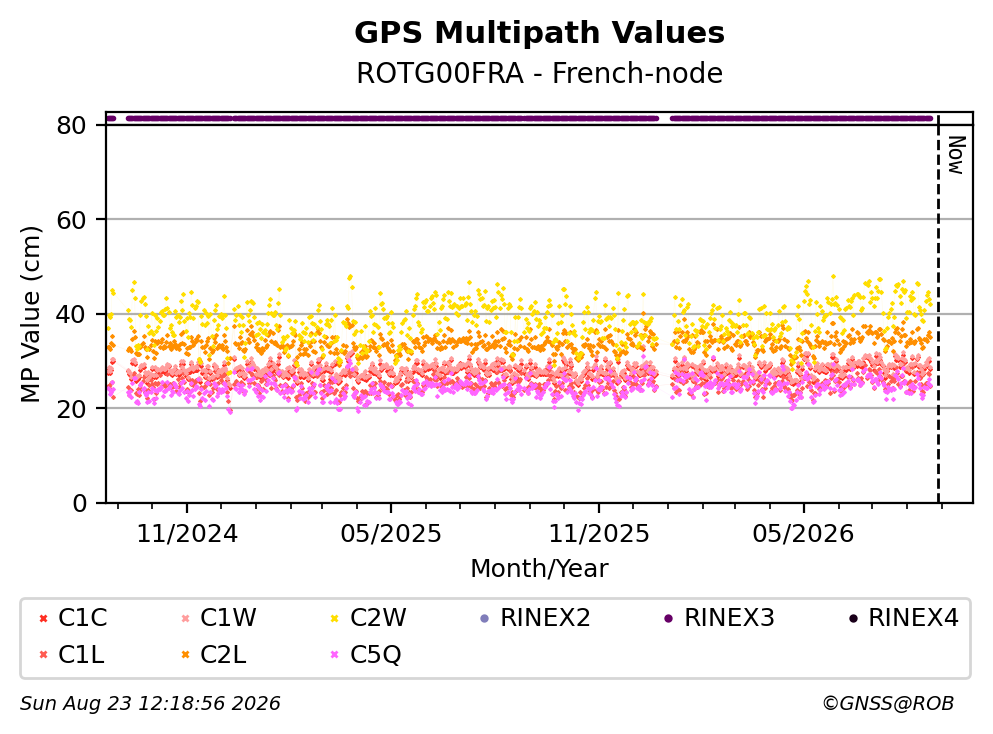993x734 pixels.
Task: Click the RINEX3 purple legend dot
Action: [x=669, y=618]
